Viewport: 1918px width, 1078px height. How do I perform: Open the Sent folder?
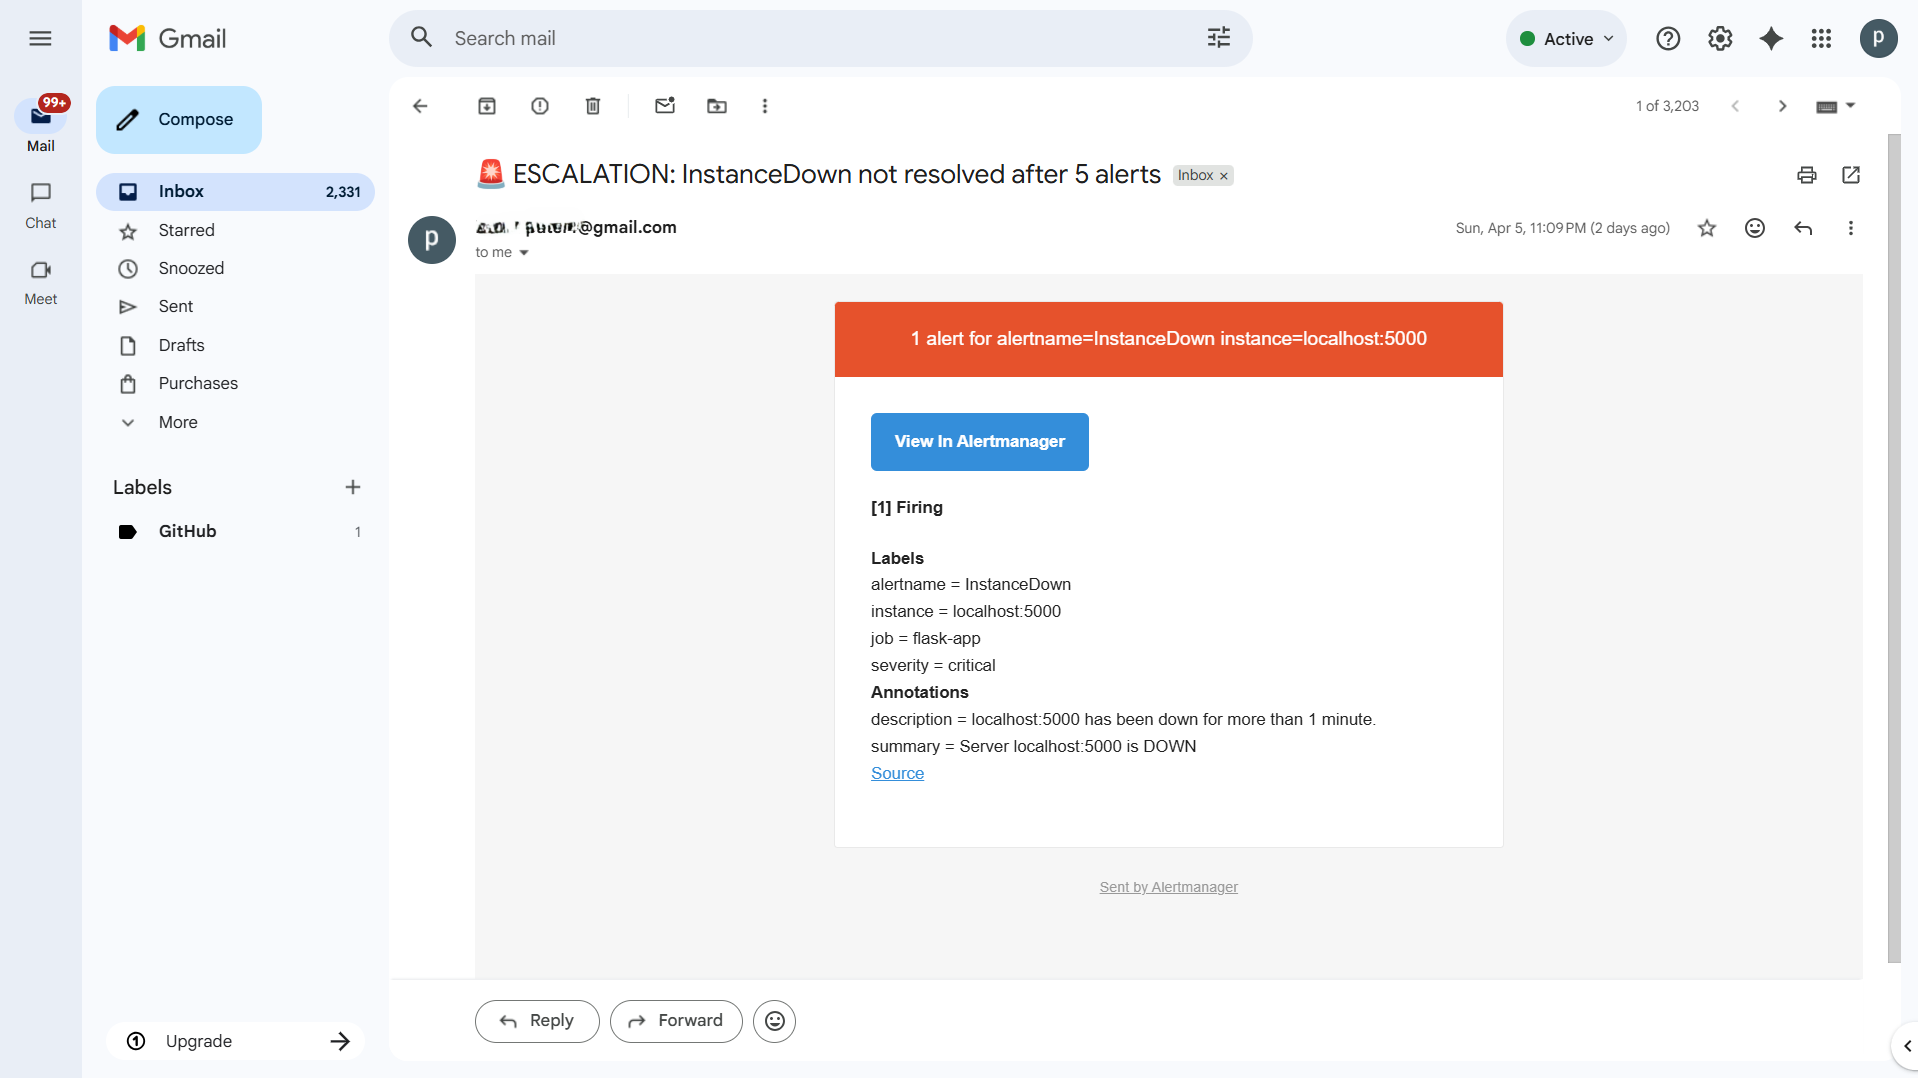point(175,306)
